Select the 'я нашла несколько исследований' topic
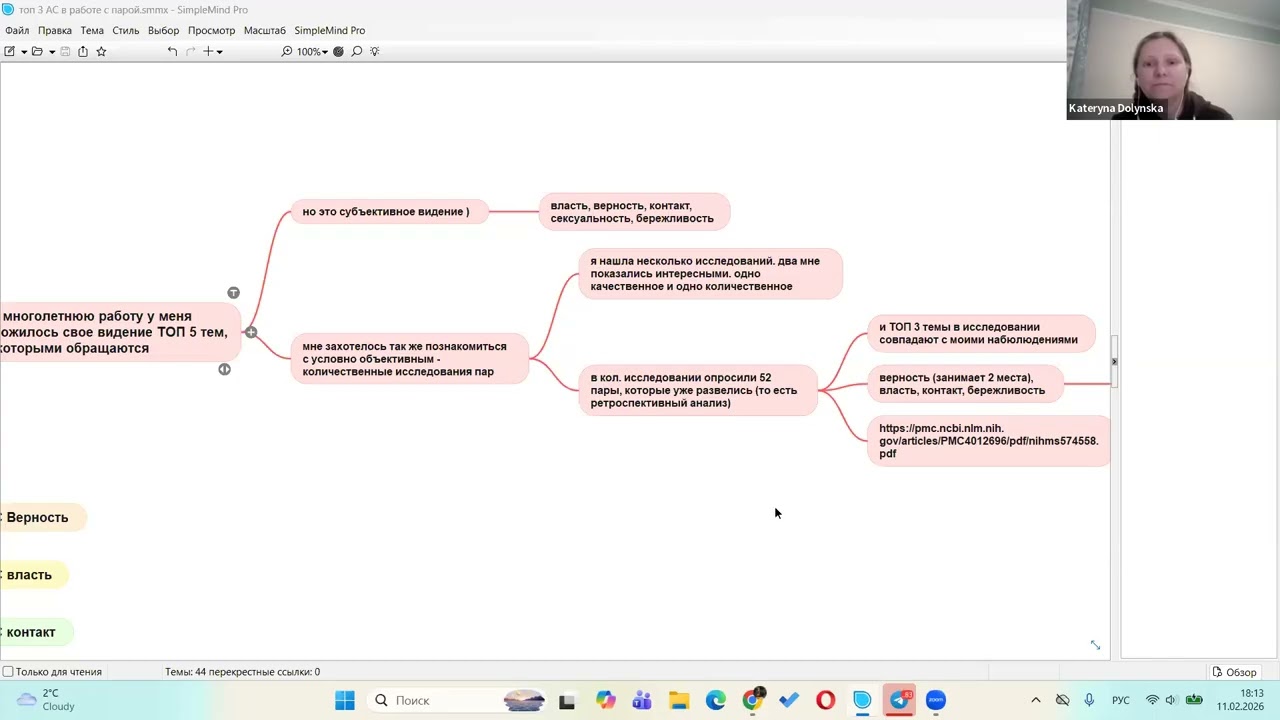Viewport: 1280px width, 720px height. click(x=710, y=274)
